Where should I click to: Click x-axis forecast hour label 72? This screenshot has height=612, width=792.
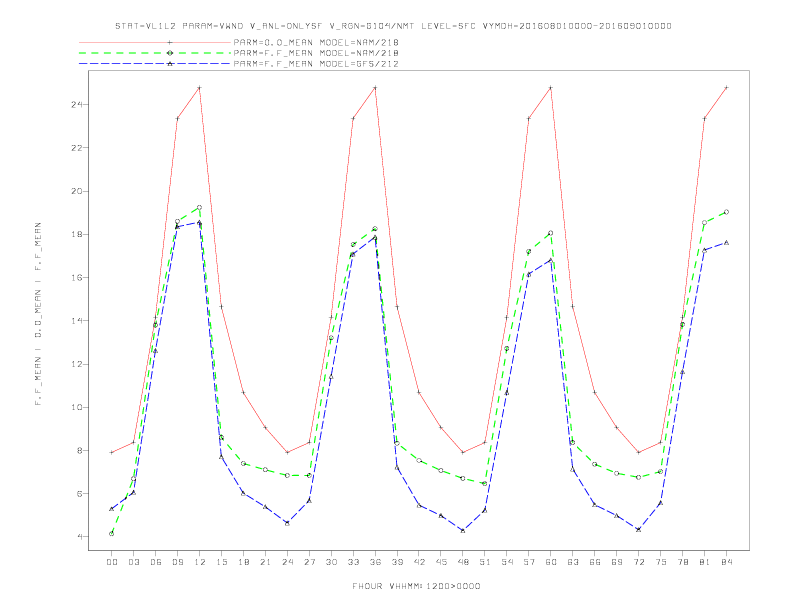(x=639, y=562)
